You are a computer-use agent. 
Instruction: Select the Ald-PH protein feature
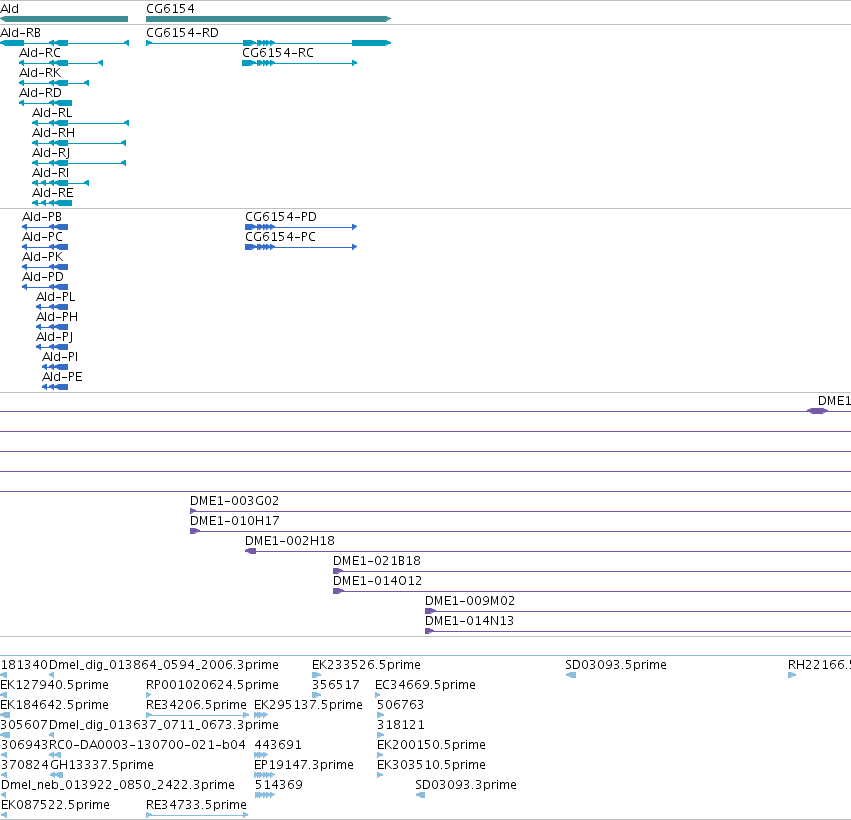(52, 327)
